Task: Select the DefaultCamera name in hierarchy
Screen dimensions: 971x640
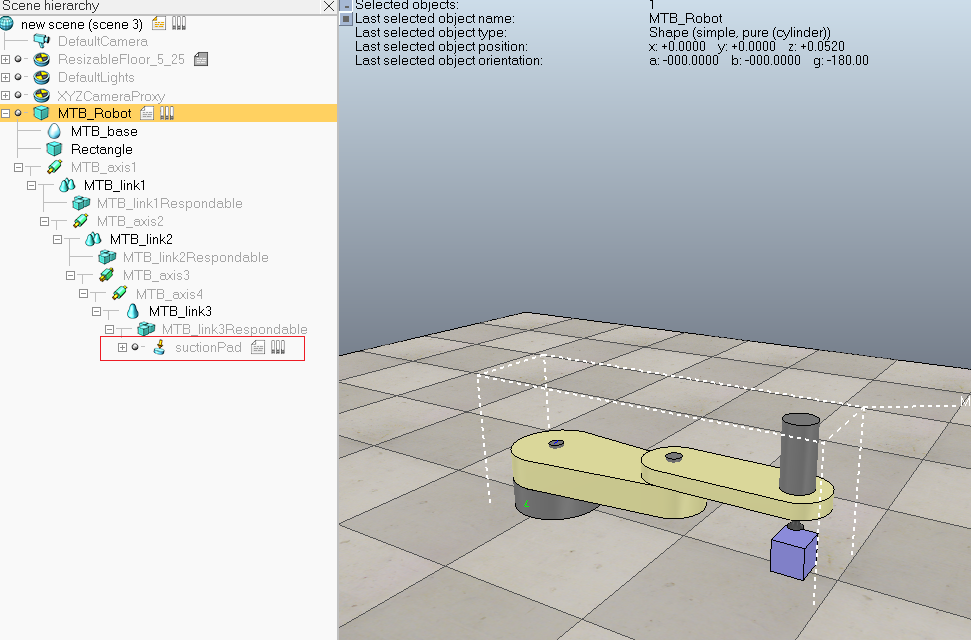Action: 103,42
